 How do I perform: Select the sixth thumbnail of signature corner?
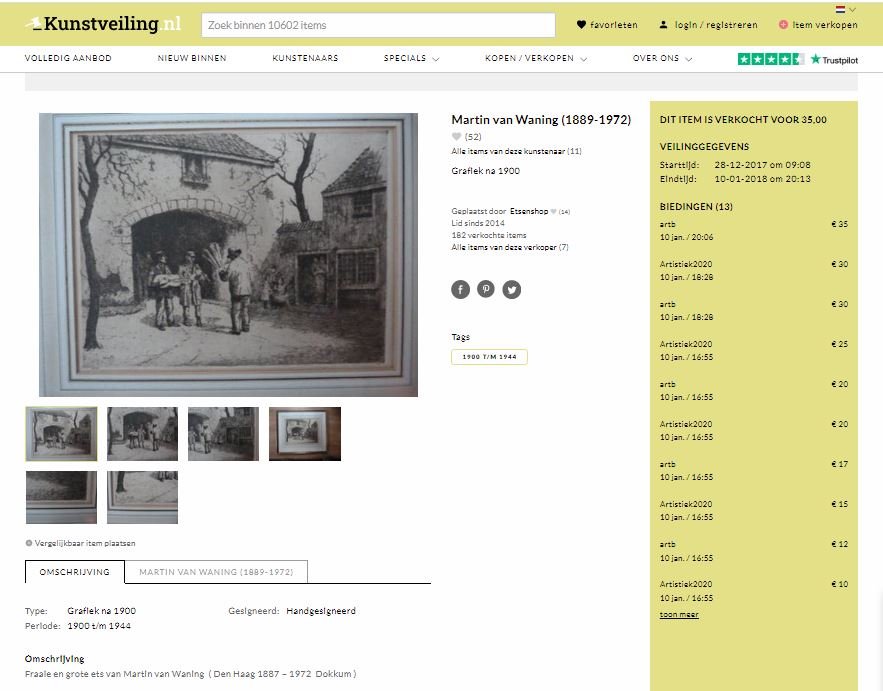click(x=142, y=497)
